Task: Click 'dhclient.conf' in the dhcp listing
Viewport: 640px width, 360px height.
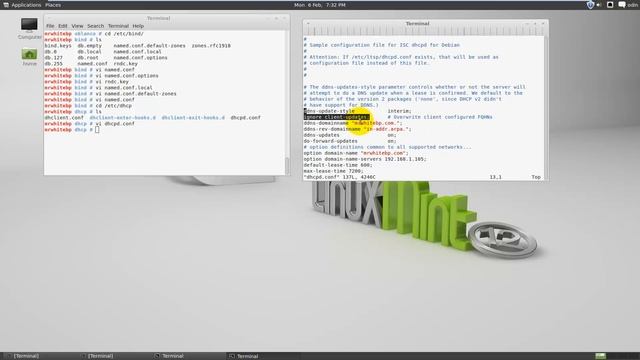Action: pos(64,118)
